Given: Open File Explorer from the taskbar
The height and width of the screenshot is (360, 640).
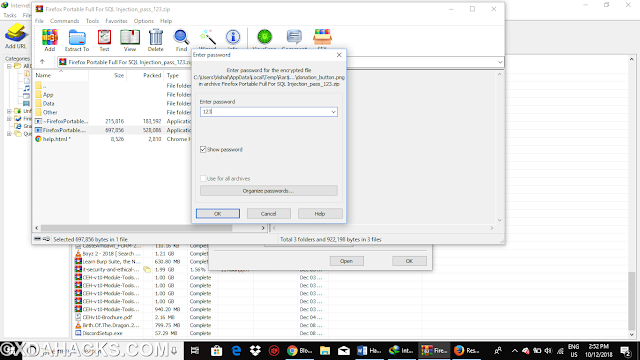Looking at the screenshot, I should click(324, 351).
